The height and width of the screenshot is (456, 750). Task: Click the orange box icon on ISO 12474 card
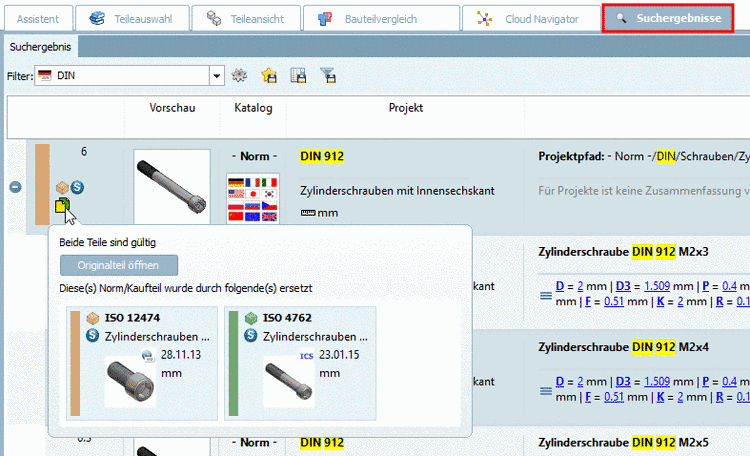tap(93, 318)
